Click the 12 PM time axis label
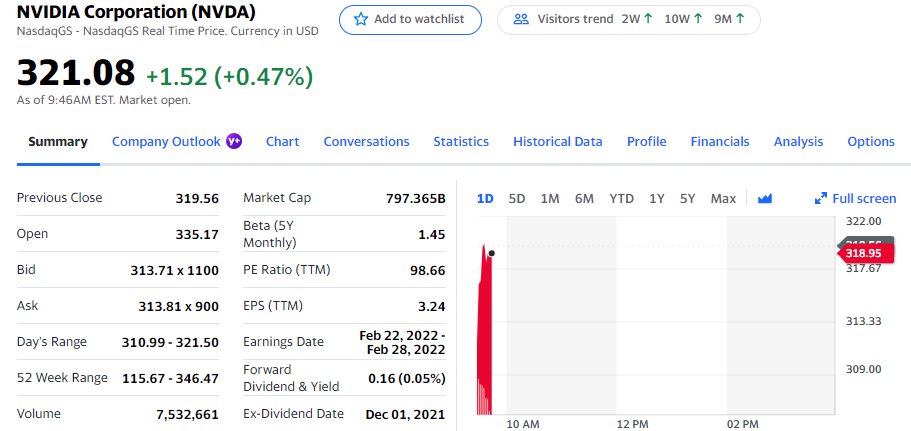This screenshot has width=911, height=431. (x=632, y=425)
